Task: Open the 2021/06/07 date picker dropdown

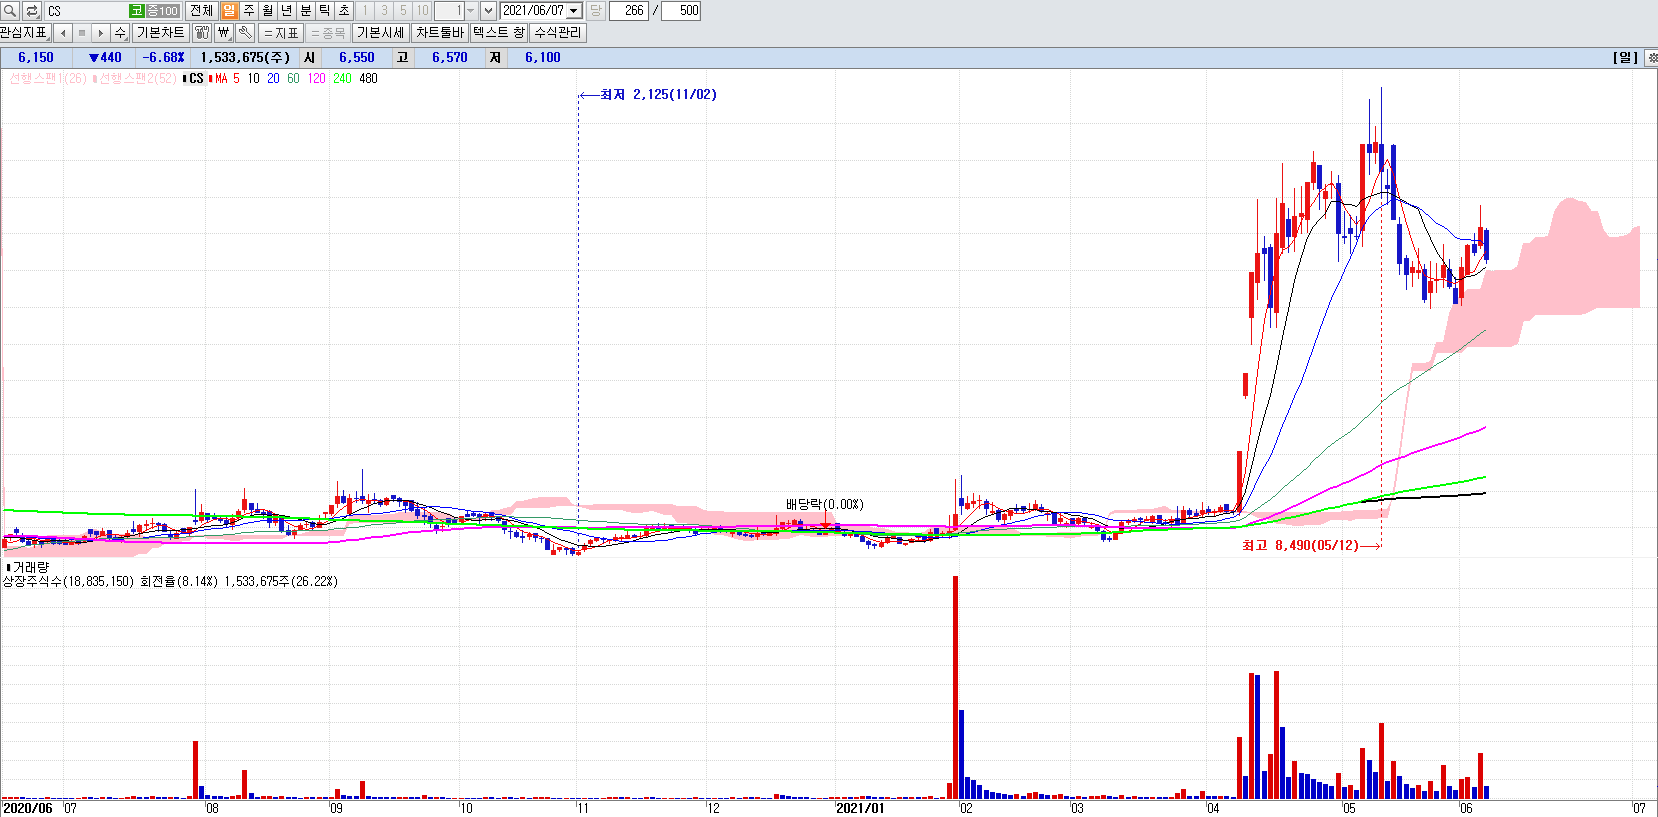Action: click(574, 11)
